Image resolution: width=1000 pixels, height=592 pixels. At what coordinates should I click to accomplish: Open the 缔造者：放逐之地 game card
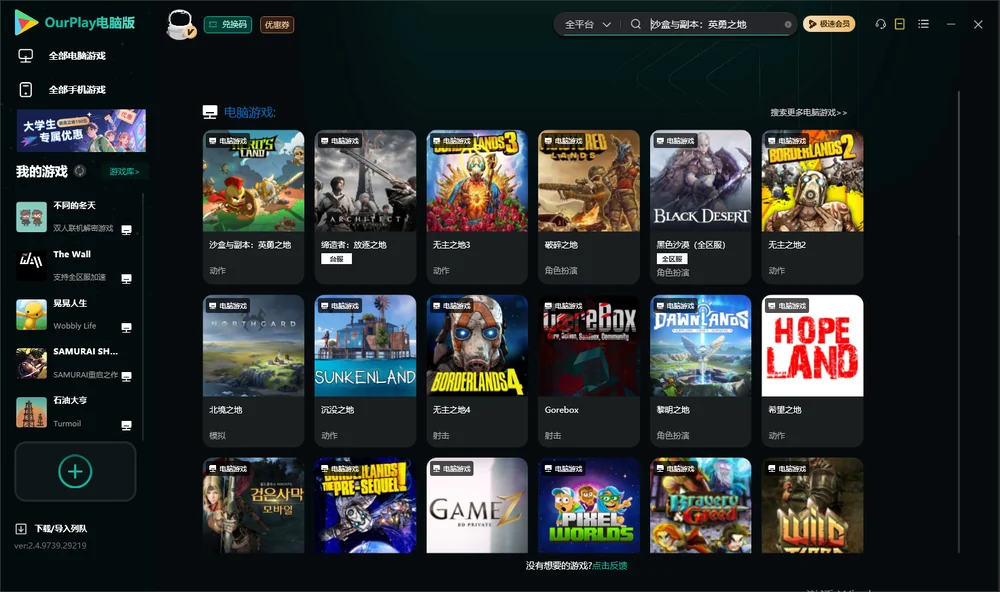[365, 207]
